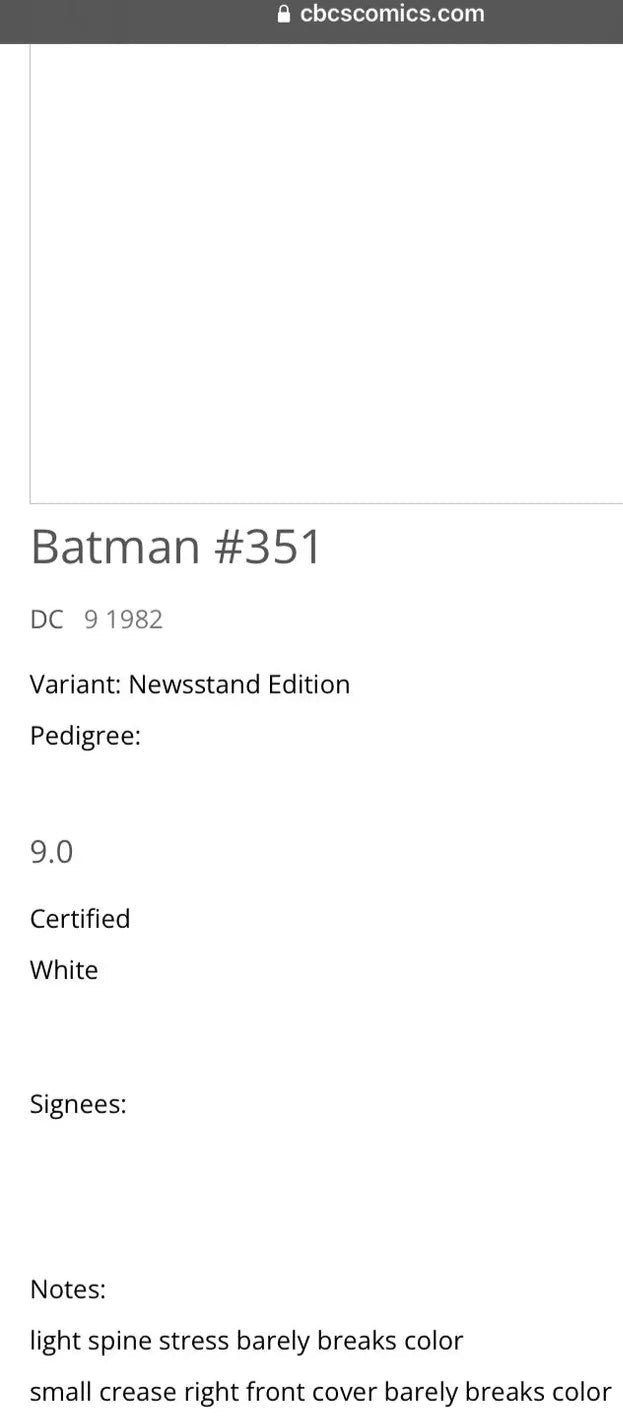The image size is (623, 1420).
Task: Click the Notes: heading
Action: coord(68,1289)
